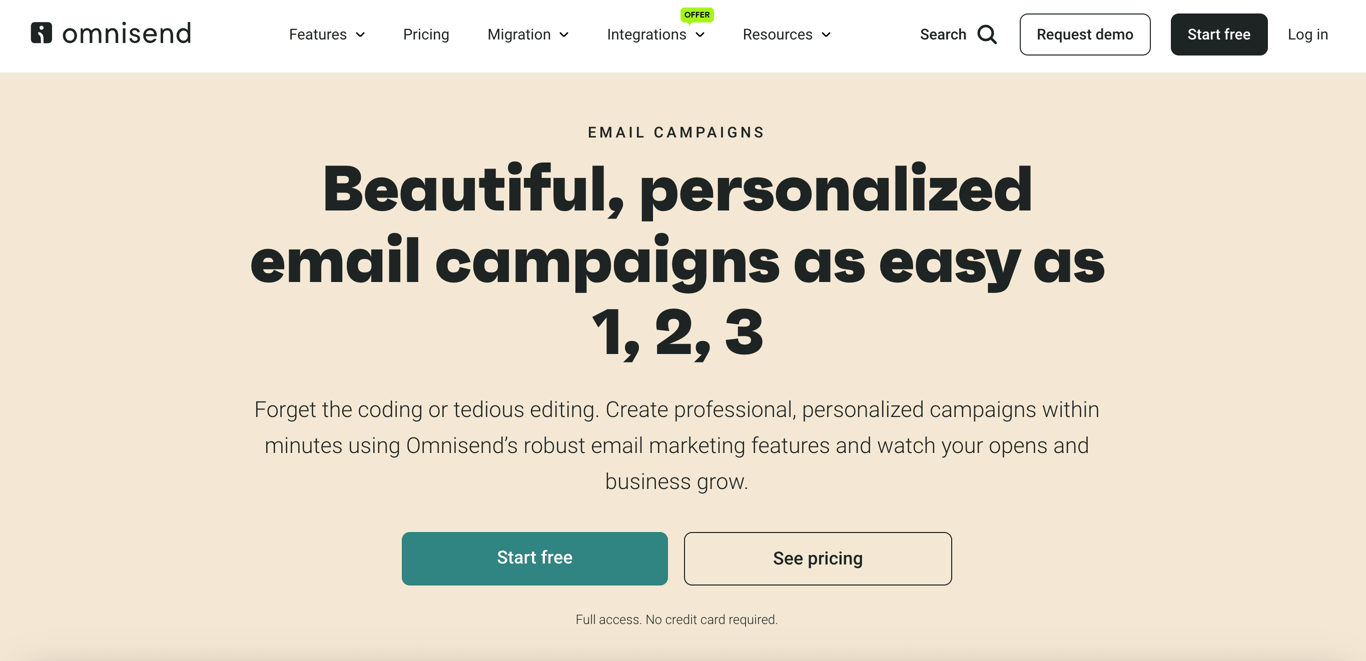This screenshot has width=1366, height=661.
Task: Select the Omnisend brand mark in the header
Action: 41,32
